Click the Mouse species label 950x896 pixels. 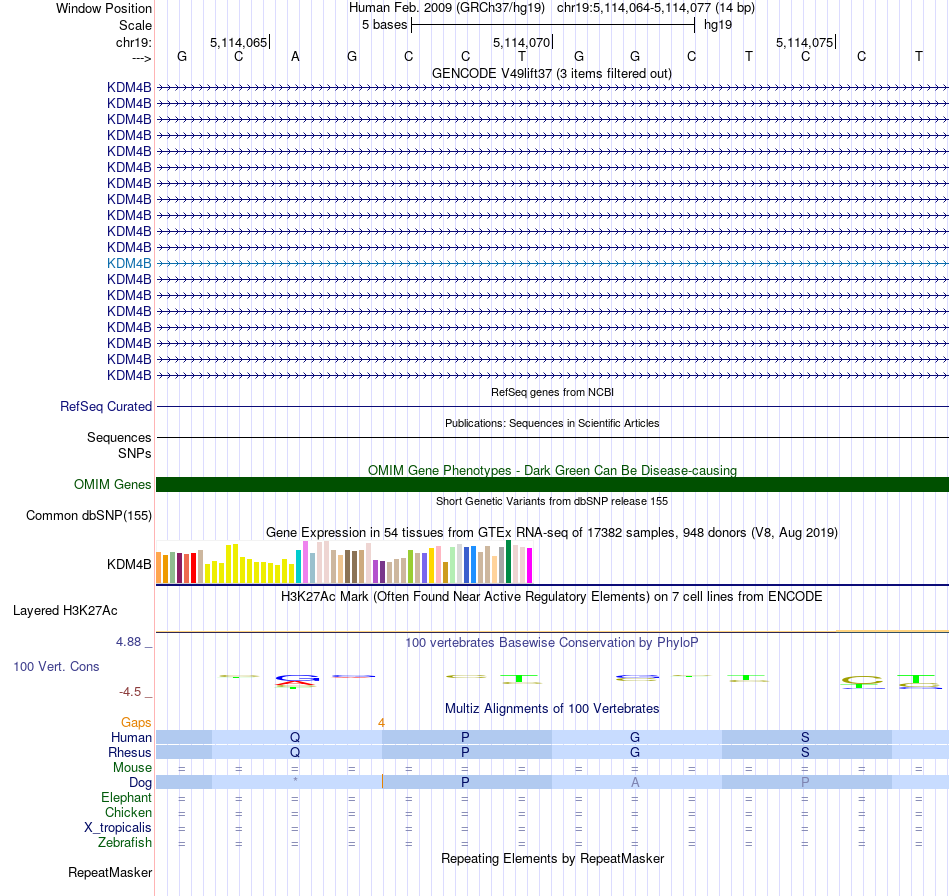coord(132,768)
